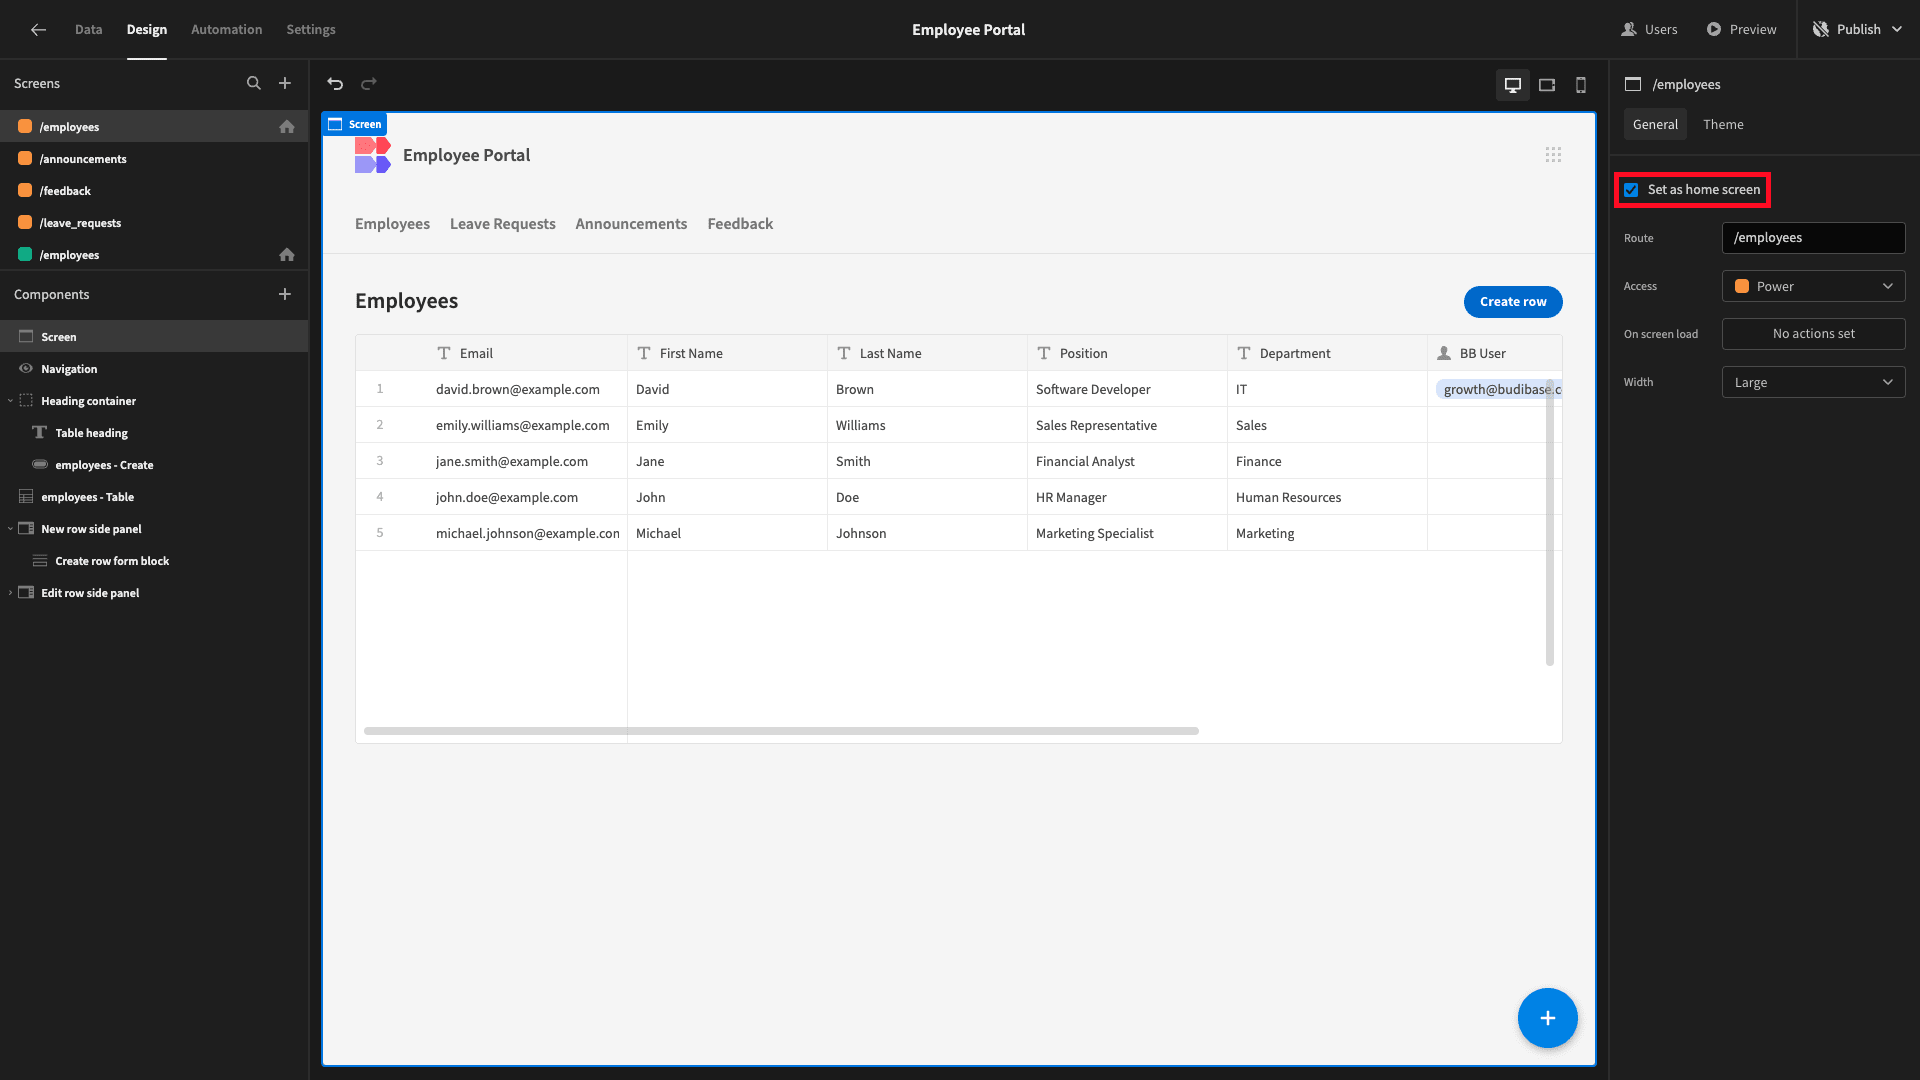
Task: Click No actions set button
Action: 1813,334
